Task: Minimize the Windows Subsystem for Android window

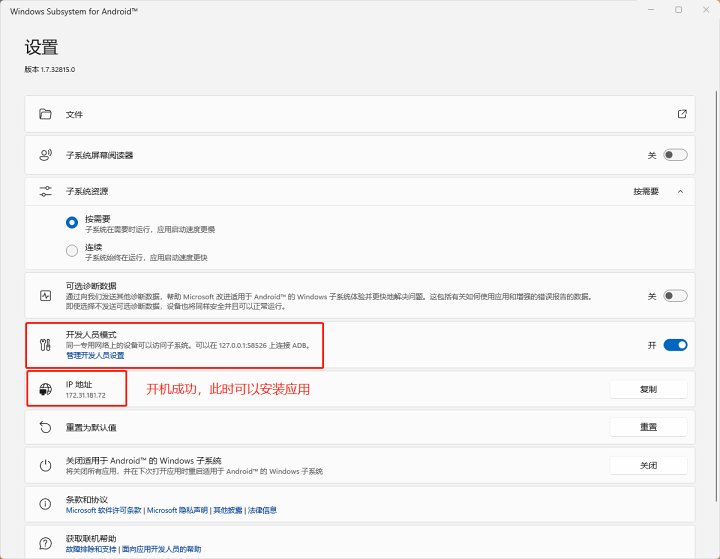Action: point(651,10)
